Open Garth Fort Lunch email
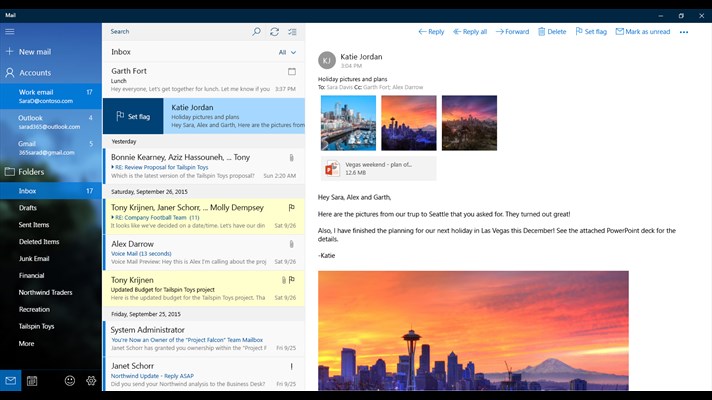 point(204,79)
